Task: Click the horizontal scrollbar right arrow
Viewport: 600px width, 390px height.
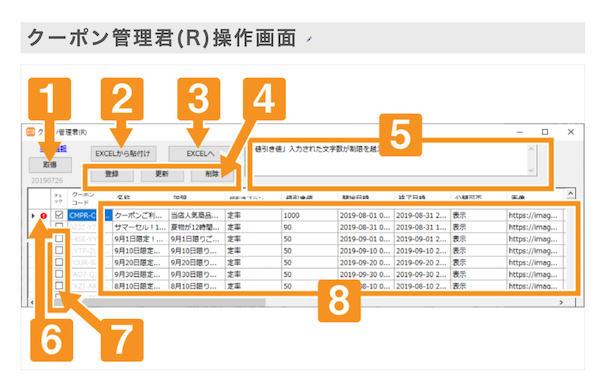Action: 561,302
